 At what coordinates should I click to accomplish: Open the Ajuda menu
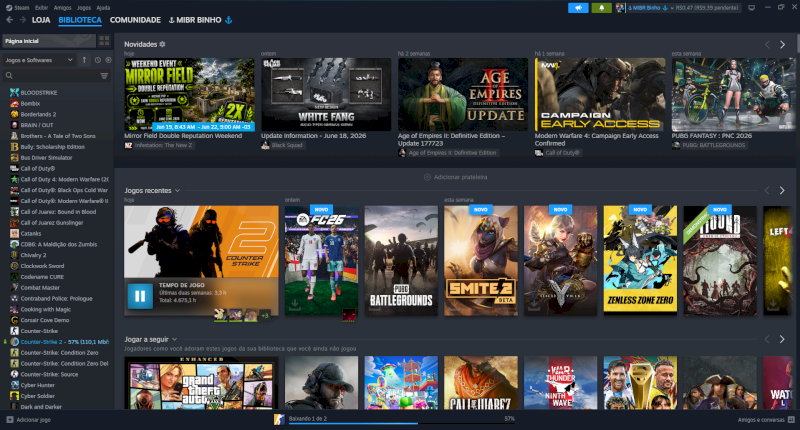coord(103,8)
